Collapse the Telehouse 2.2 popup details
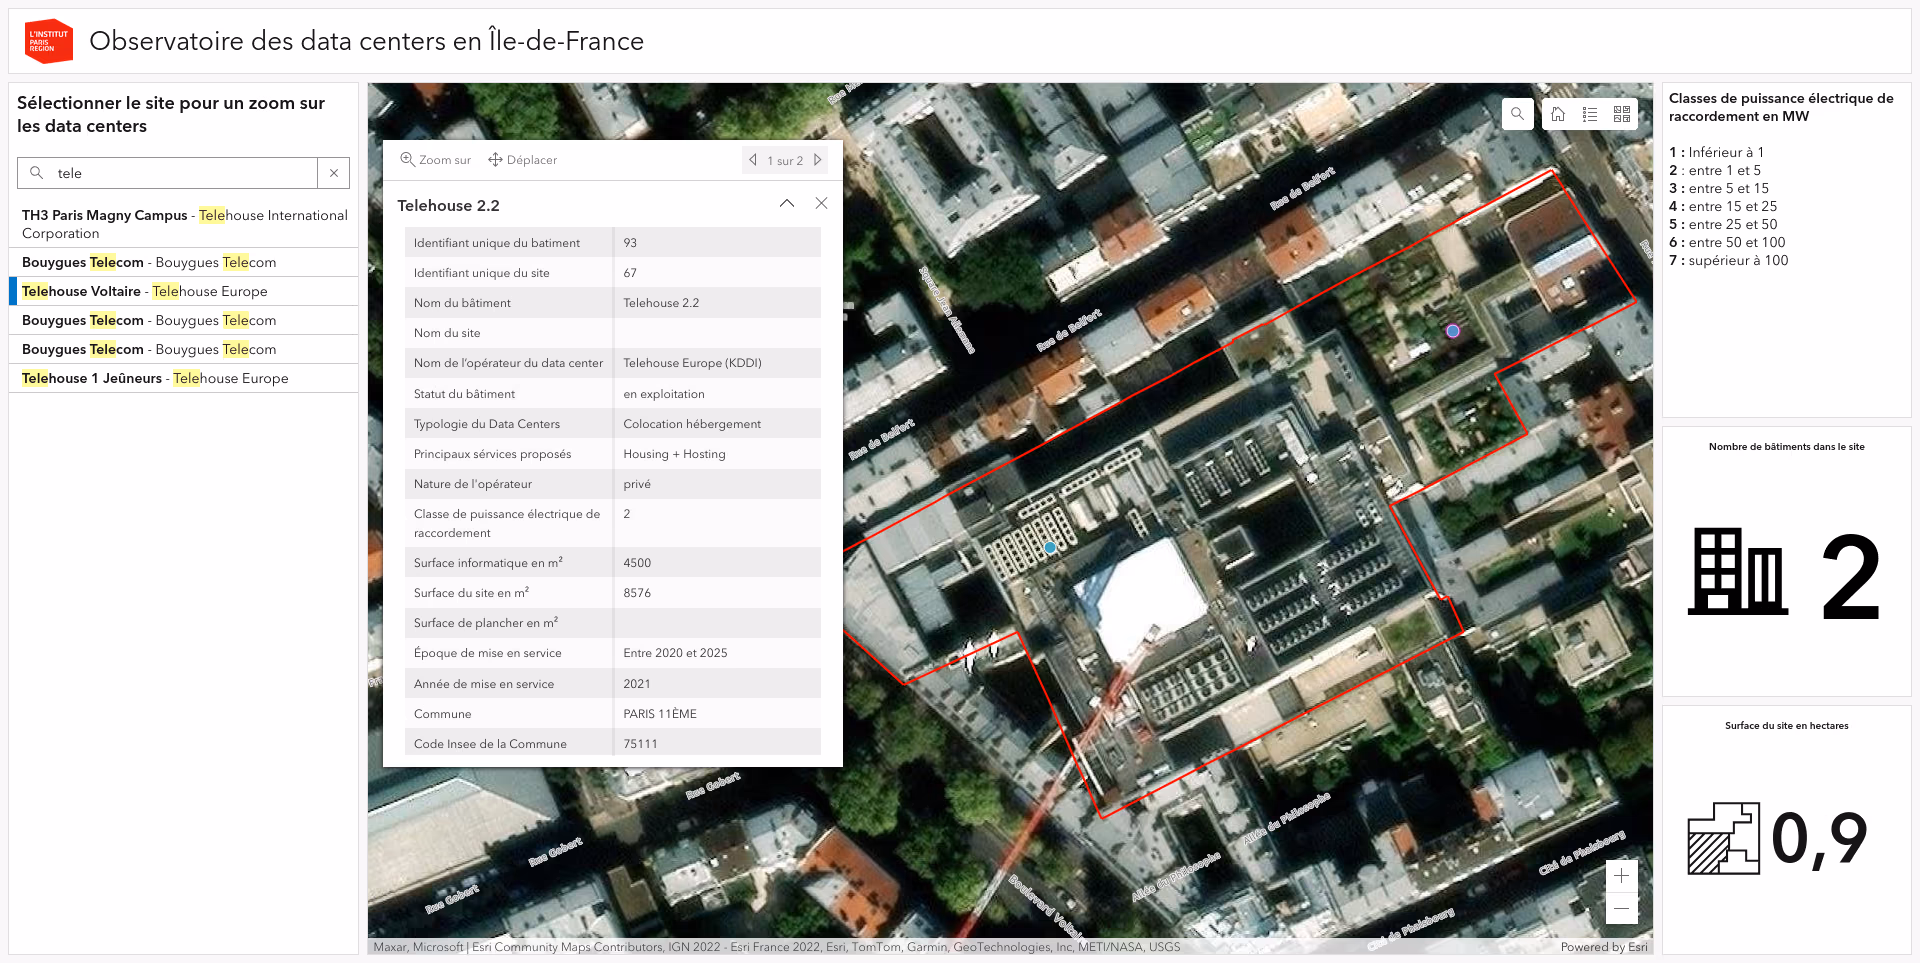The height and width of the screenshot is (963, 1920). point(787,204)
